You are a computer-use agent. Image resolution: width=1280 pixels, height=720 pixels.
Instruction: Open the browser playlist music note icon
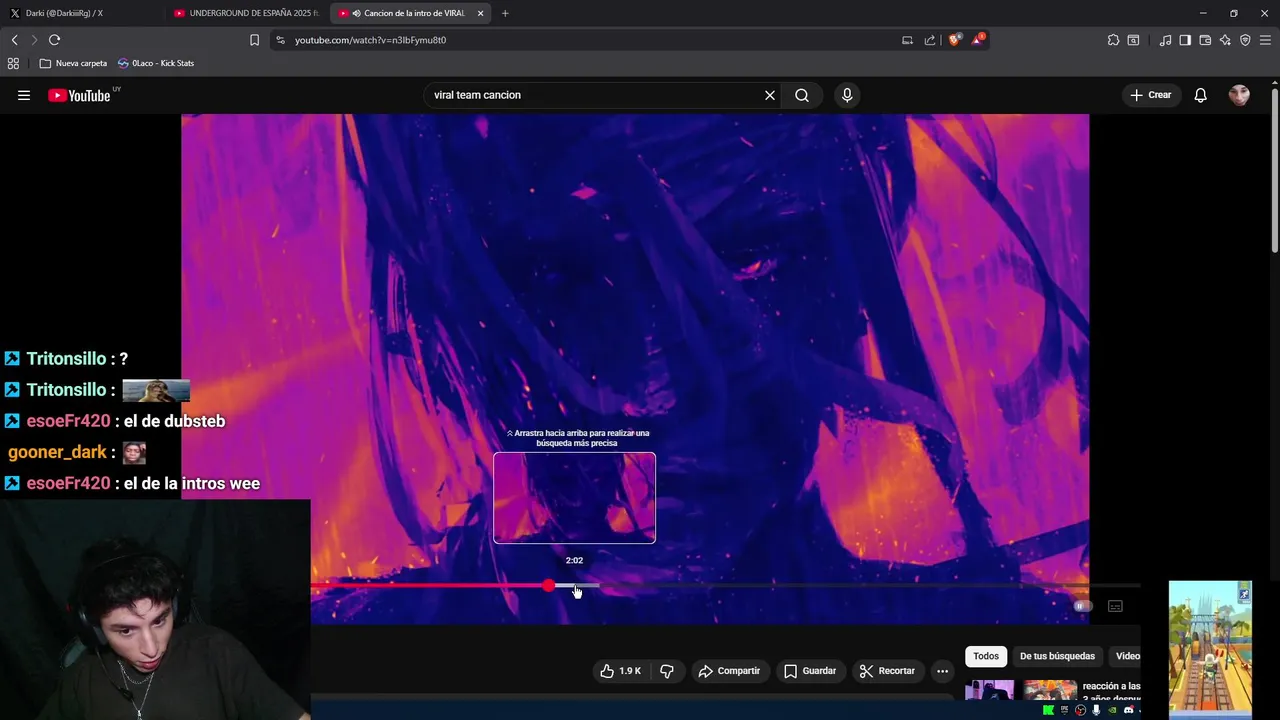point(1165,40)
